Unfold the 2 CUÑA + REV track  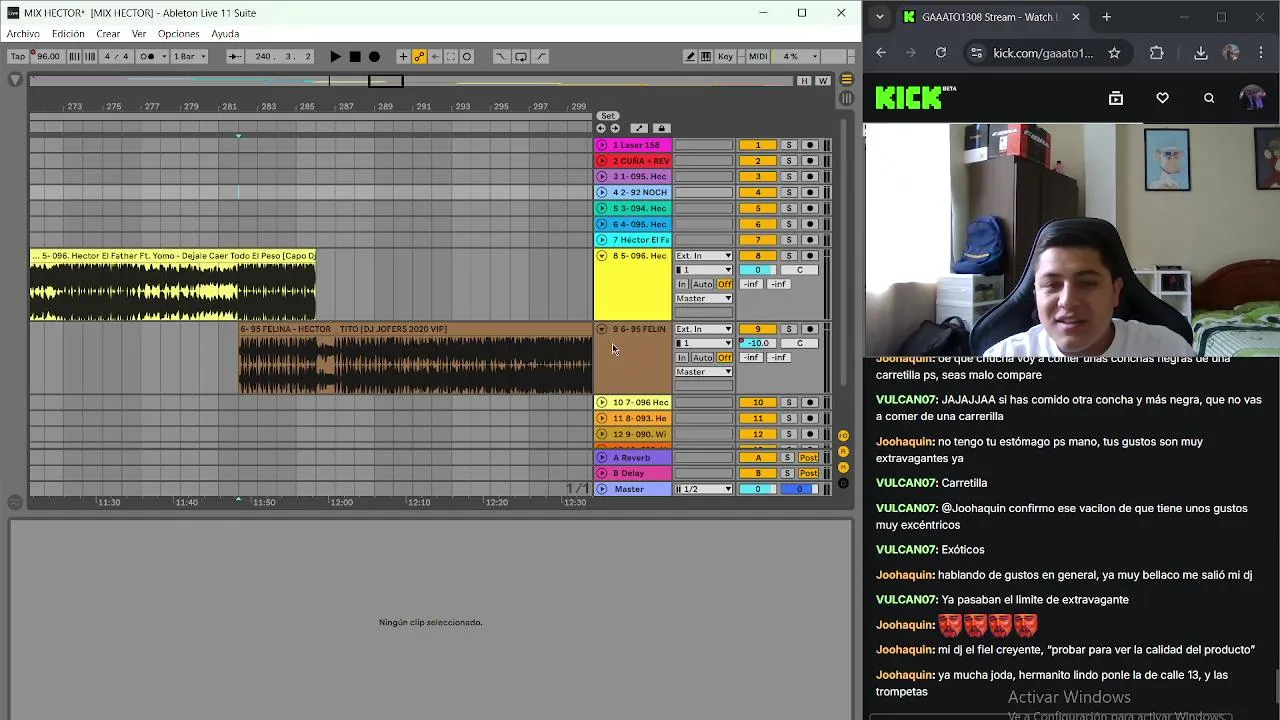click(602, 161)
